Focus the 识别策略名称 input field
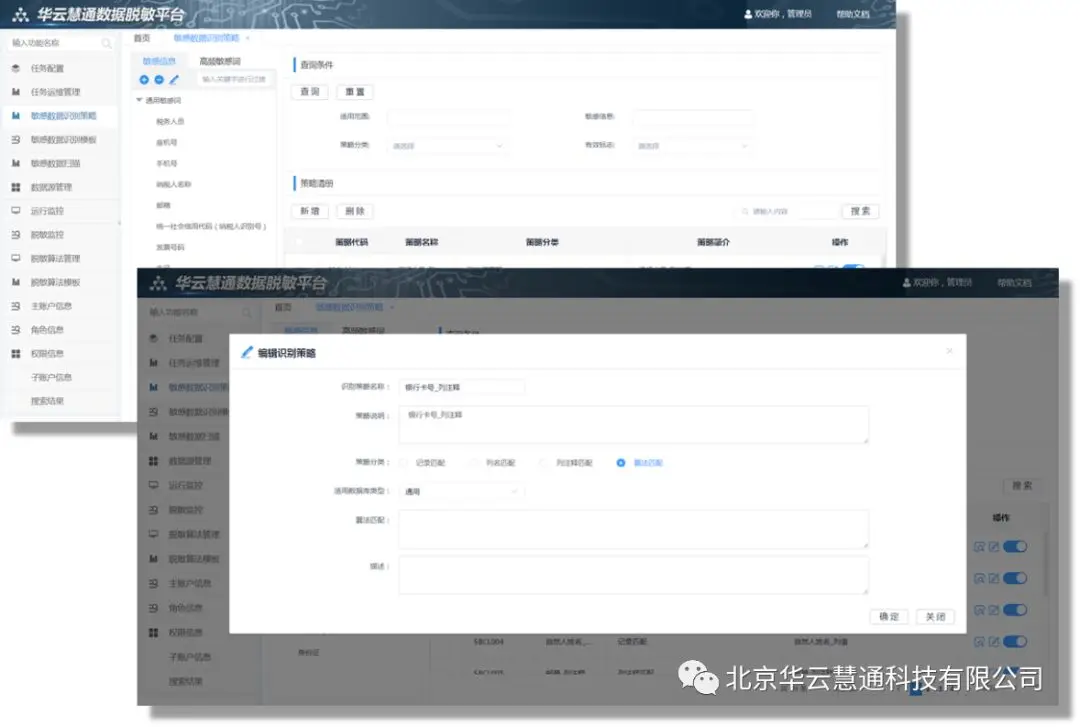 coord(461,387)
